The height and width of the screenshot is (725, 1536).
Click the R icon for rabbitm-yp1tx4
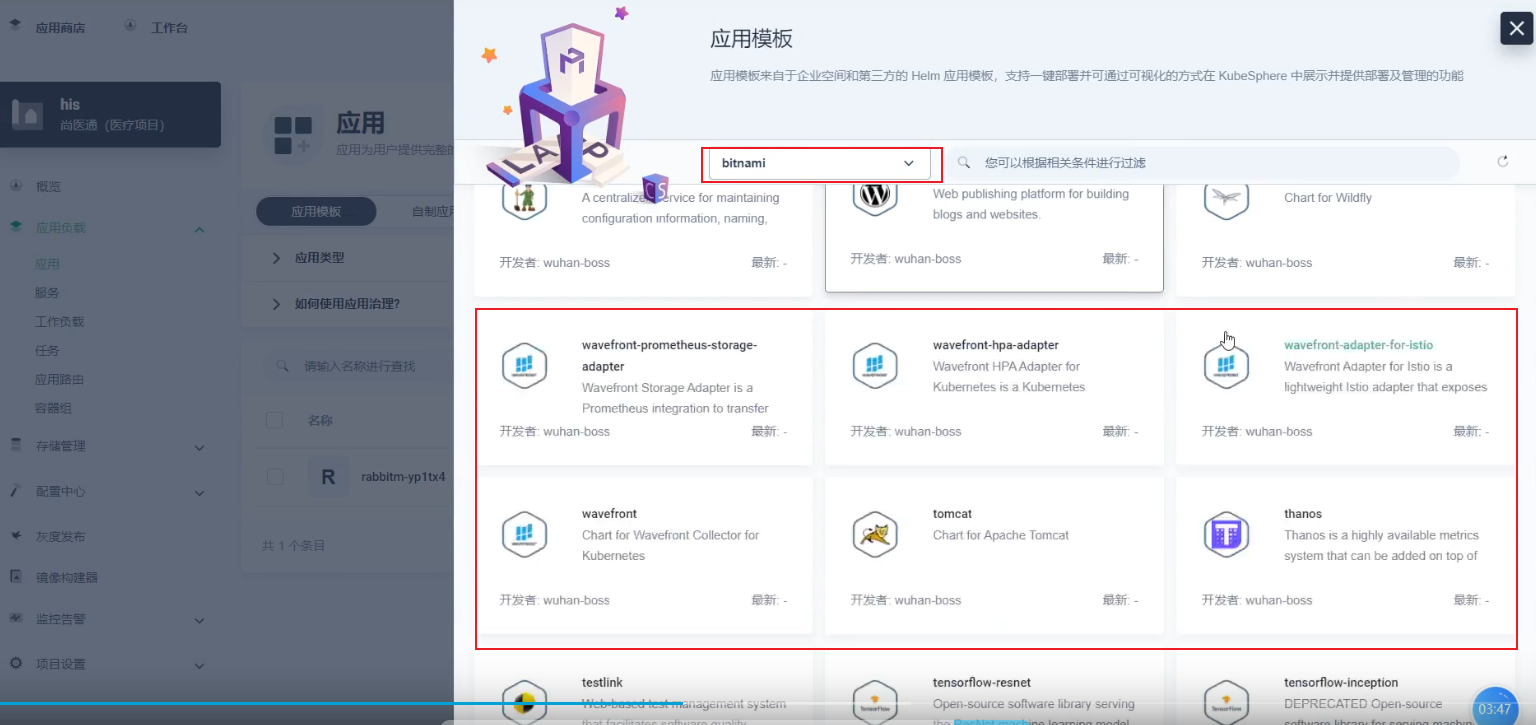click(328, 477)
